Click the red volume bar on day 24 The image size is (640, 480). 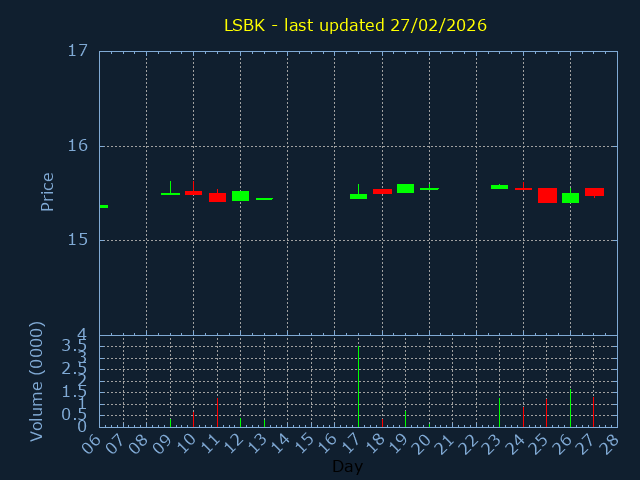tap(523, 417)
